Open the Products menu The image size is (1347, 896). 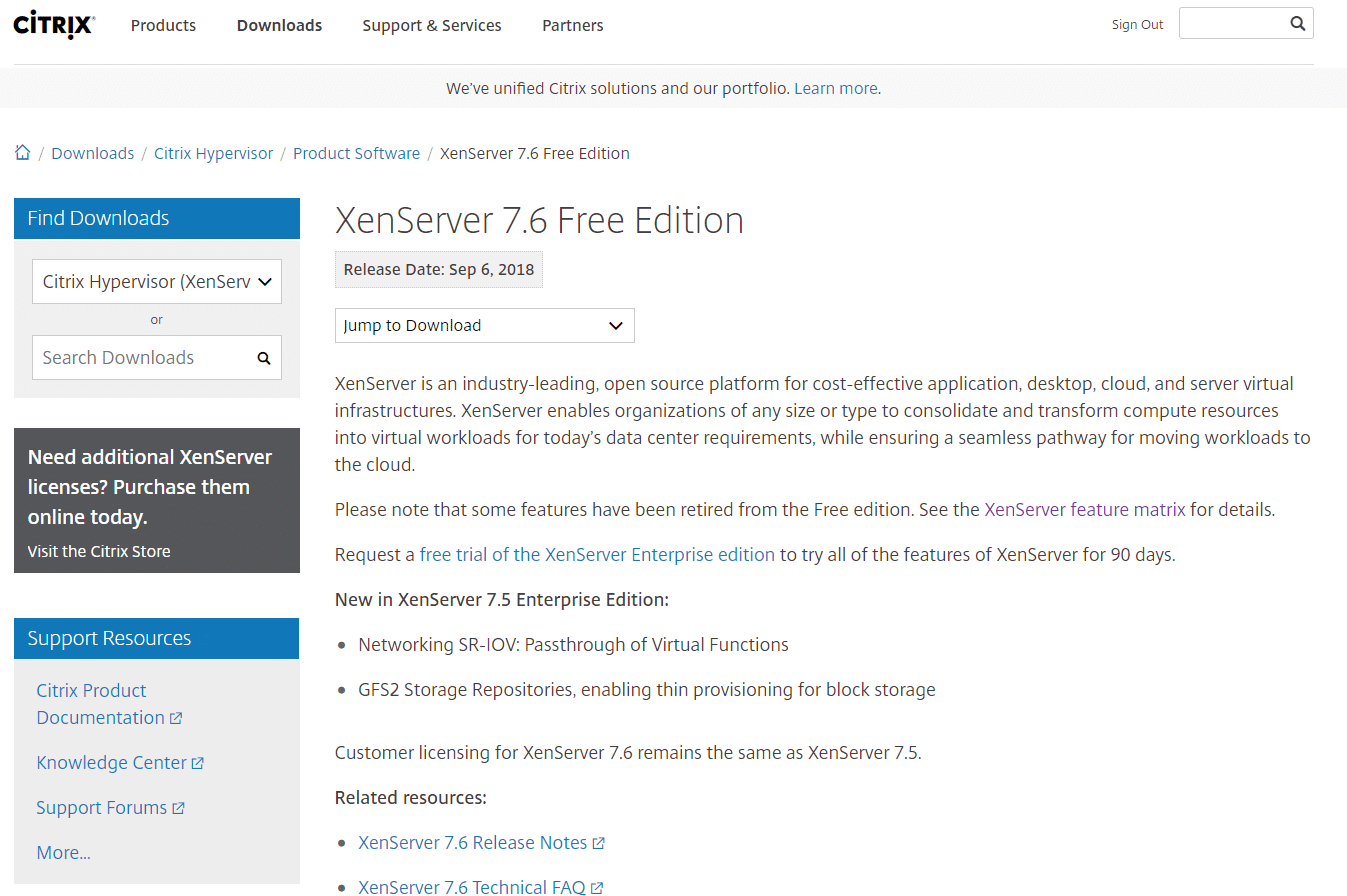click(x=163, y=25)
